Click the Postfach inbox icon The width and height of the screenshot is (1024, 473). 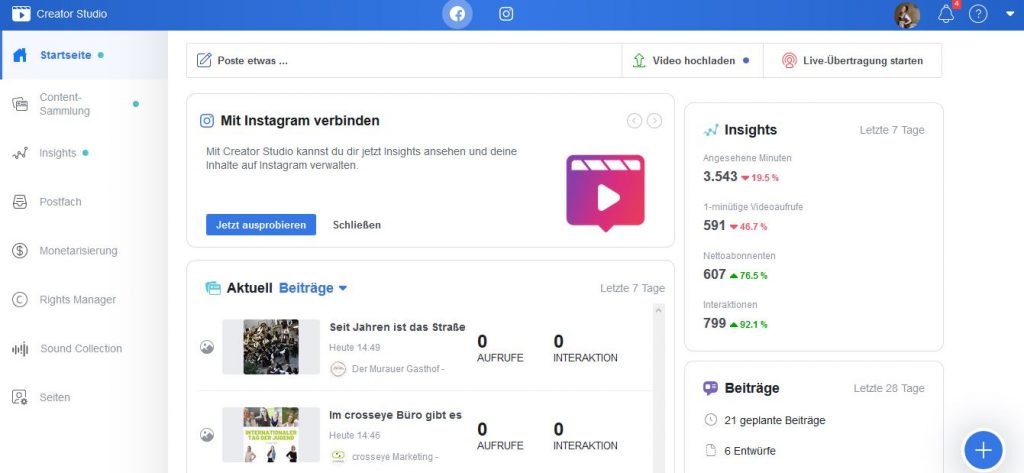(20, 202)
